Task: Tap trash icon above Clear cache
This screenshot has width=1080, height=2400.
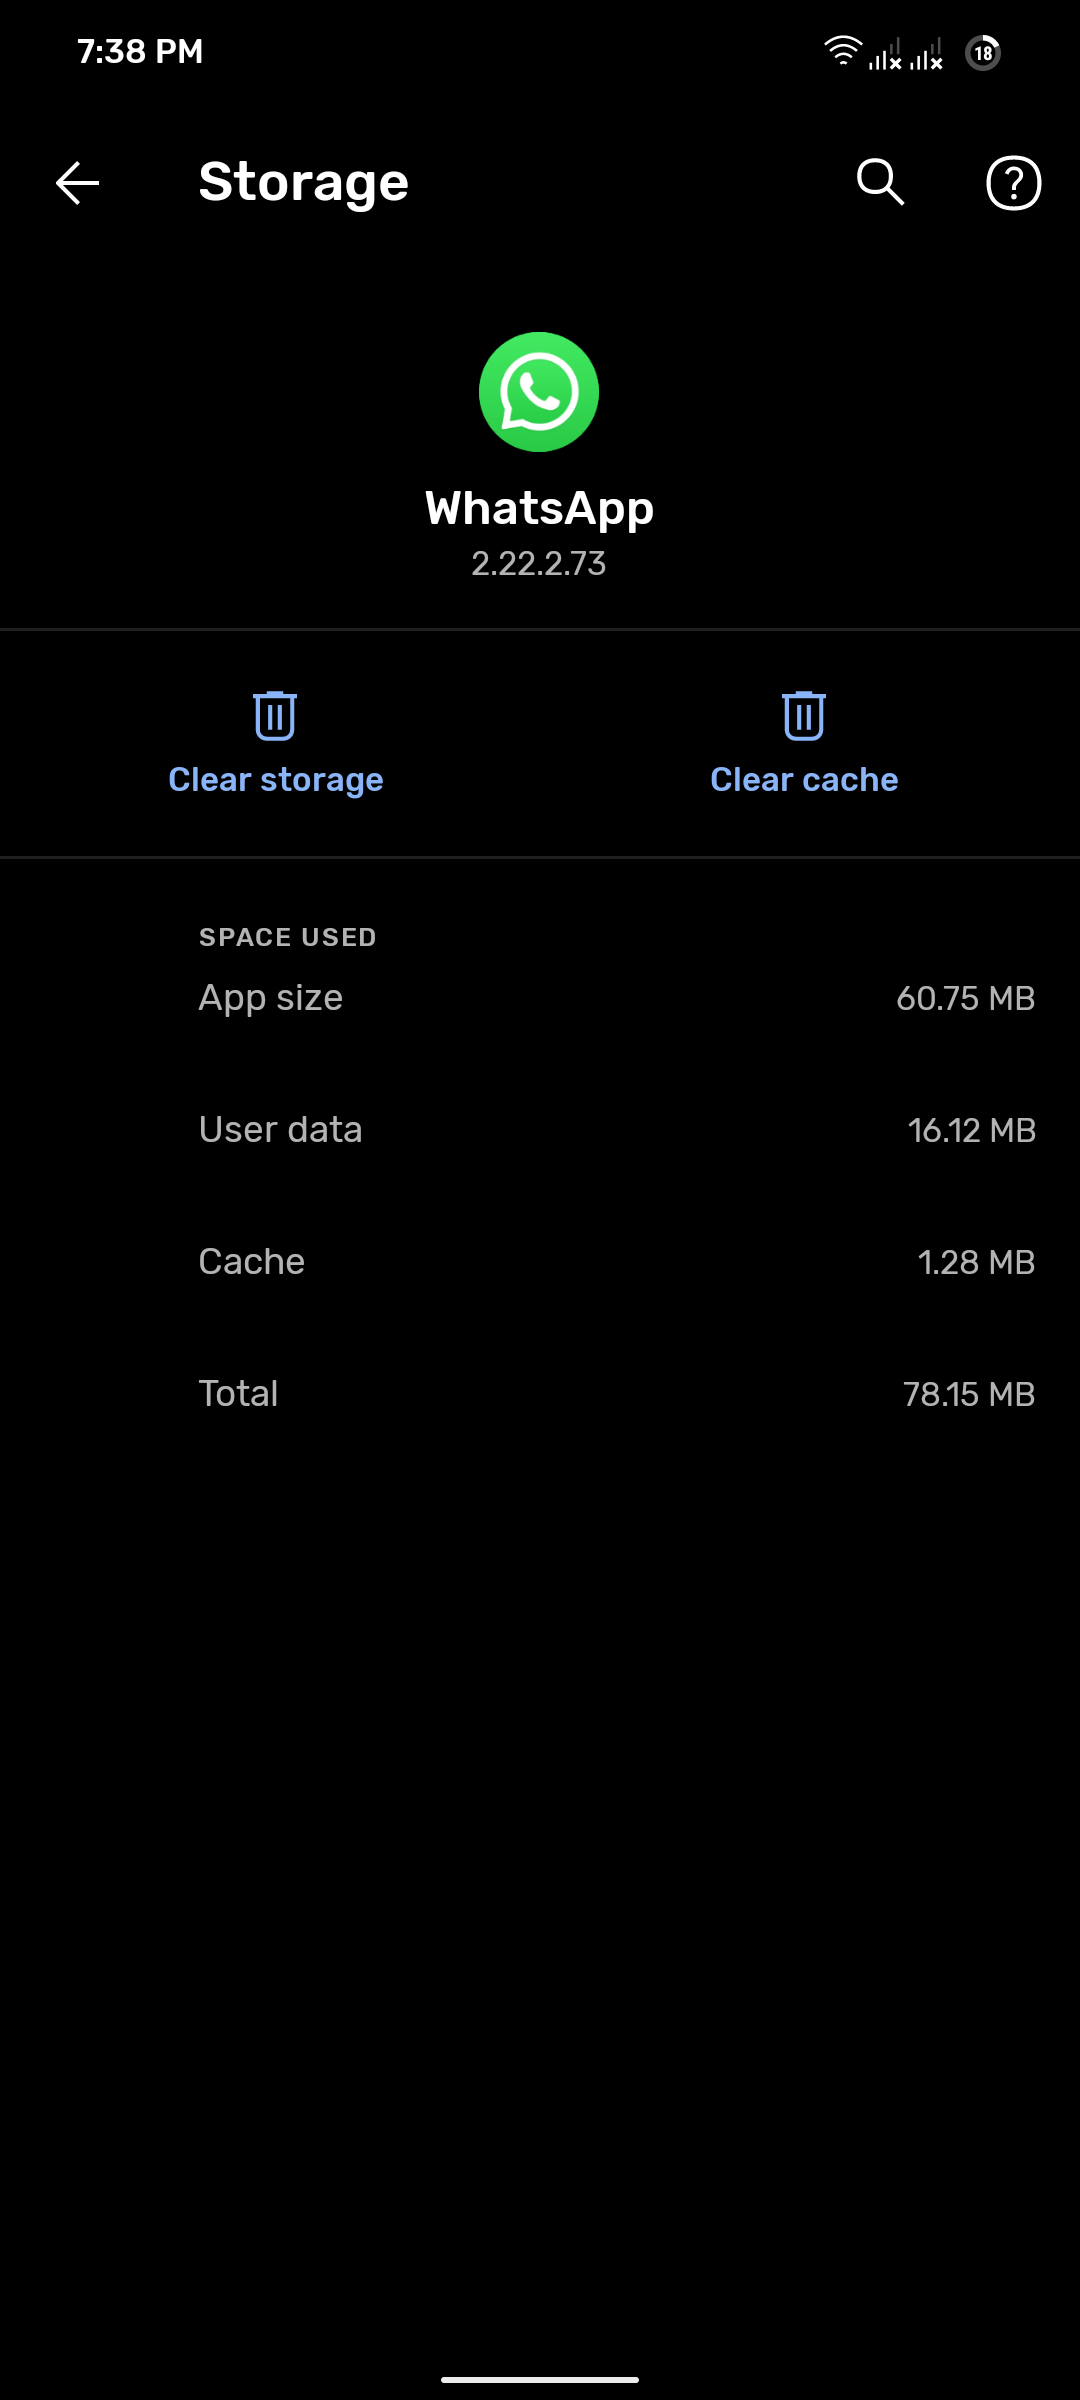Action: [x=803, y=716]
